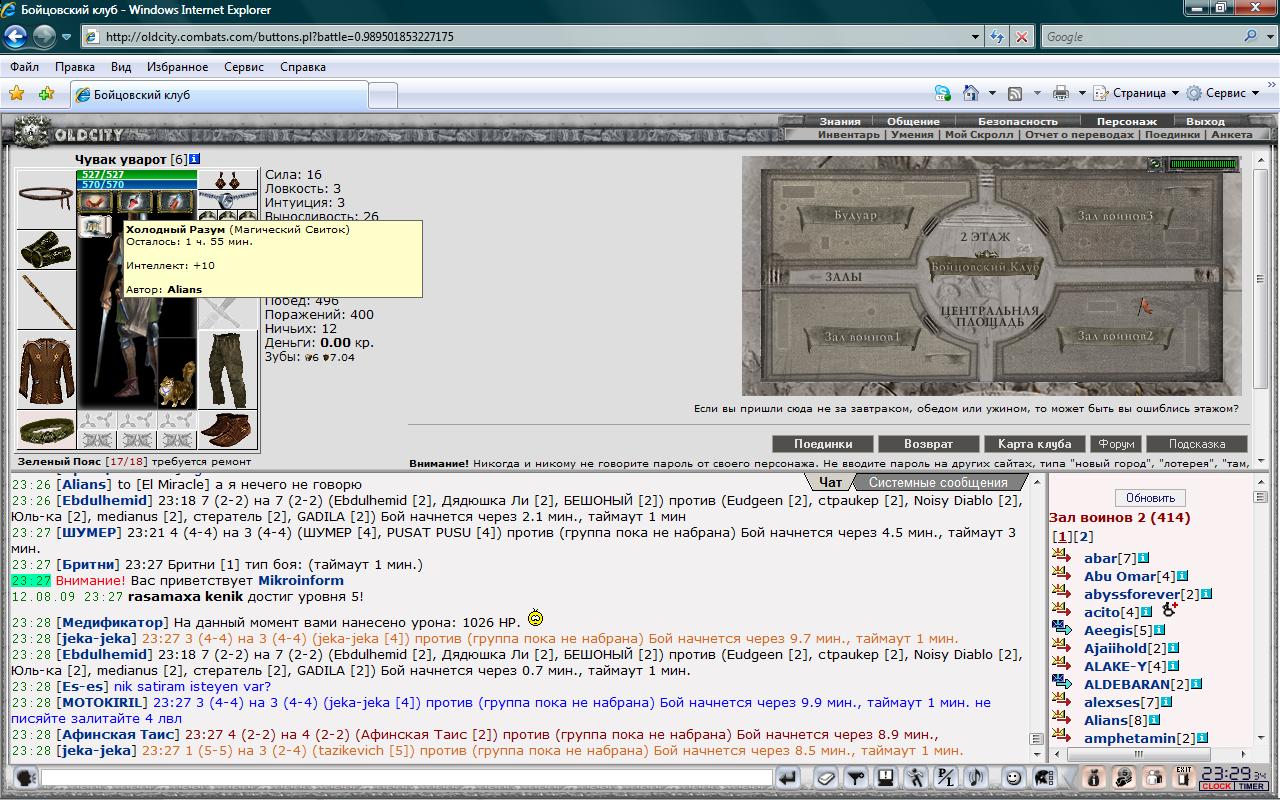Screen dimensions: 1280x800
Task: Click the Форум button
Action: coord(1116,444)
